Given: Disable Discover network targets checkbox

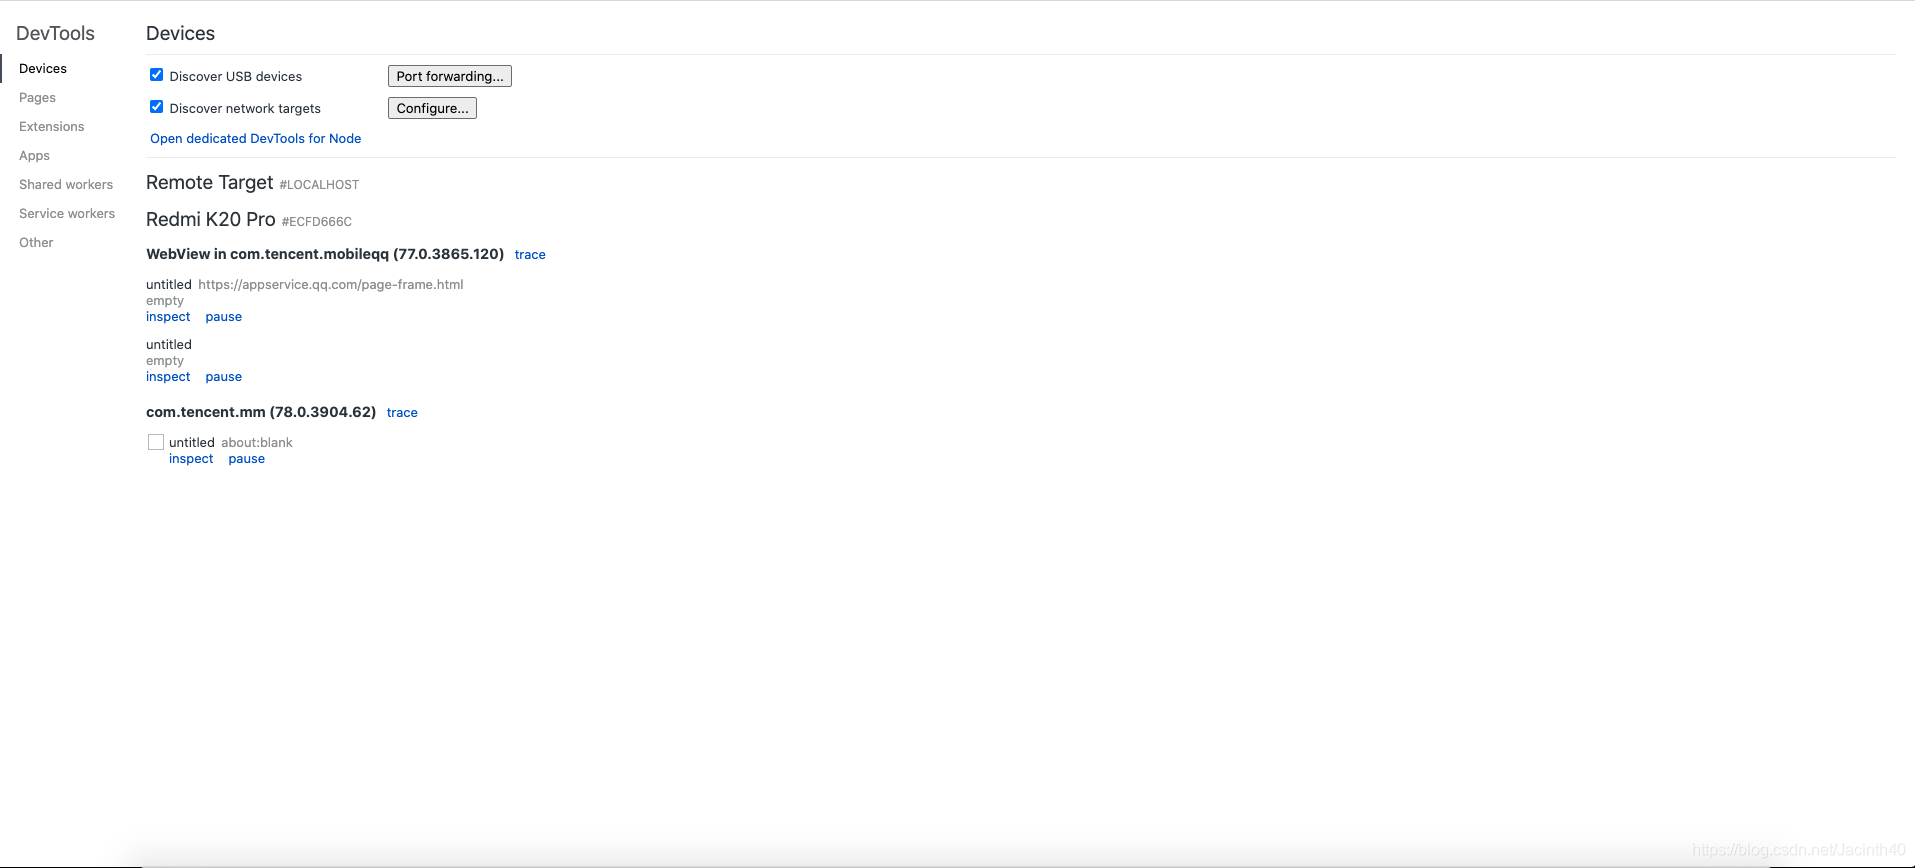Looking at the screenshot, I should [156, 107].
